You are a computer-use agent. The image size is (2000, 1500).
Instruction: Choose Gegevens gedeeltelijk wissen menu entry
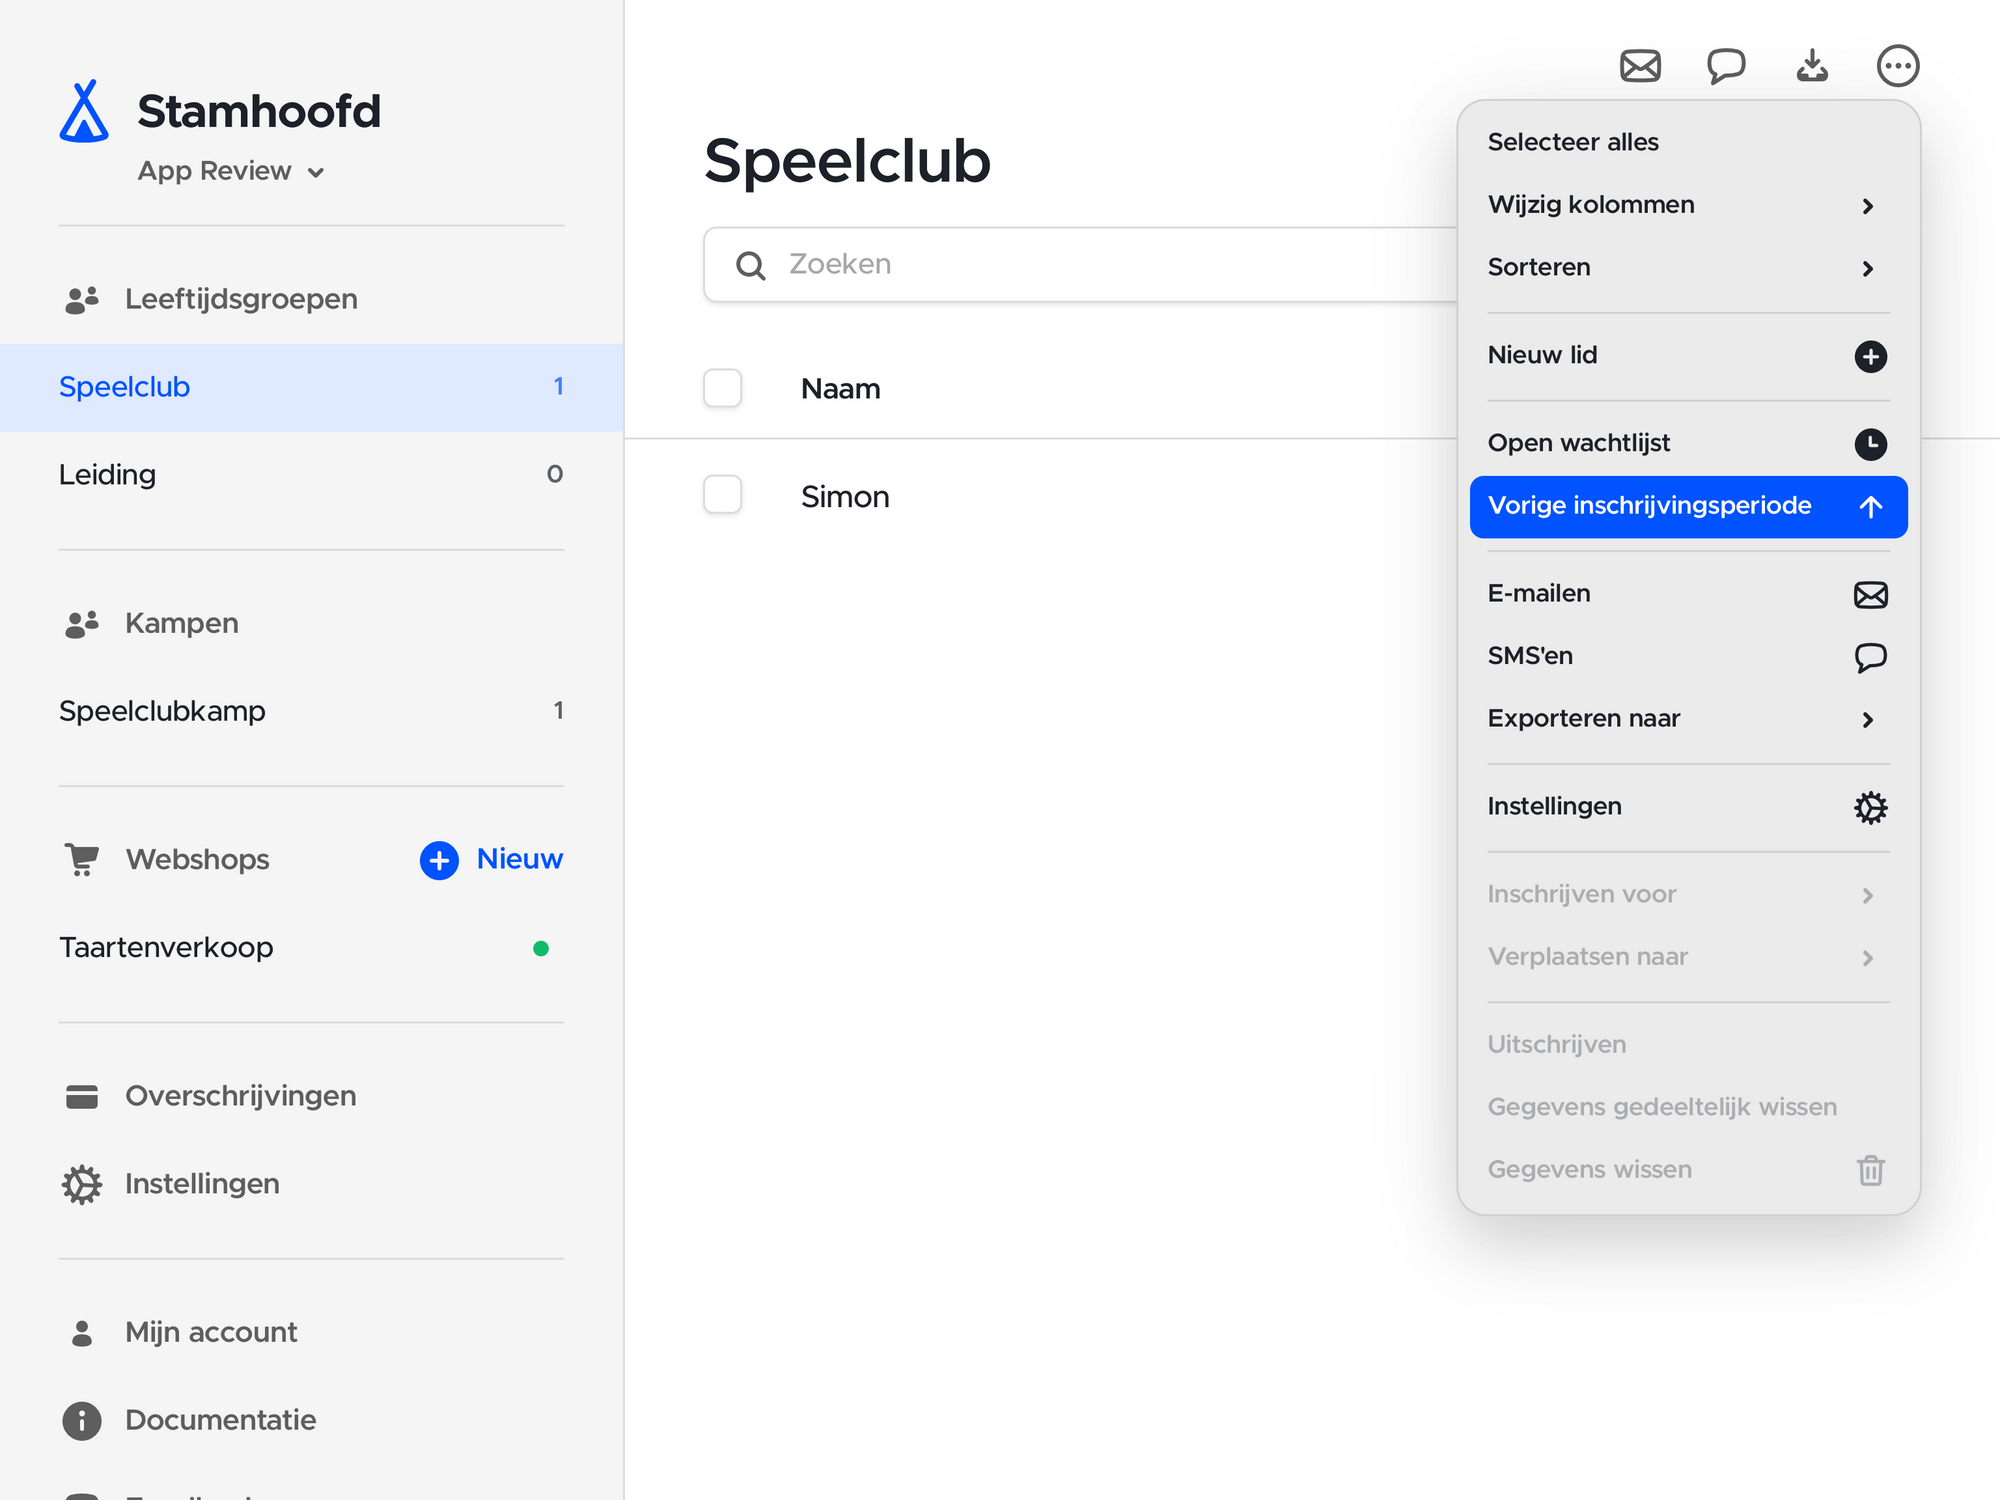1688,1107
